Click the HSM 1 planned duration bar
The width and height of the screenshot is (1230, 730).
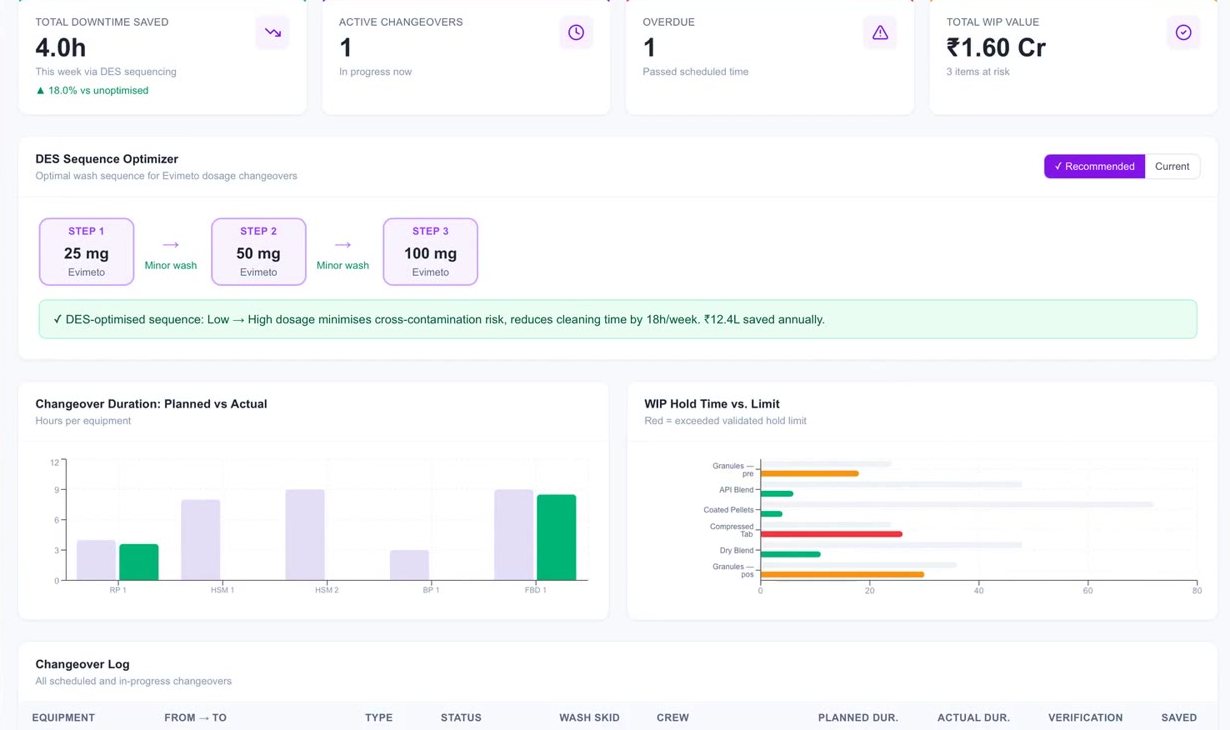[200, 540]
